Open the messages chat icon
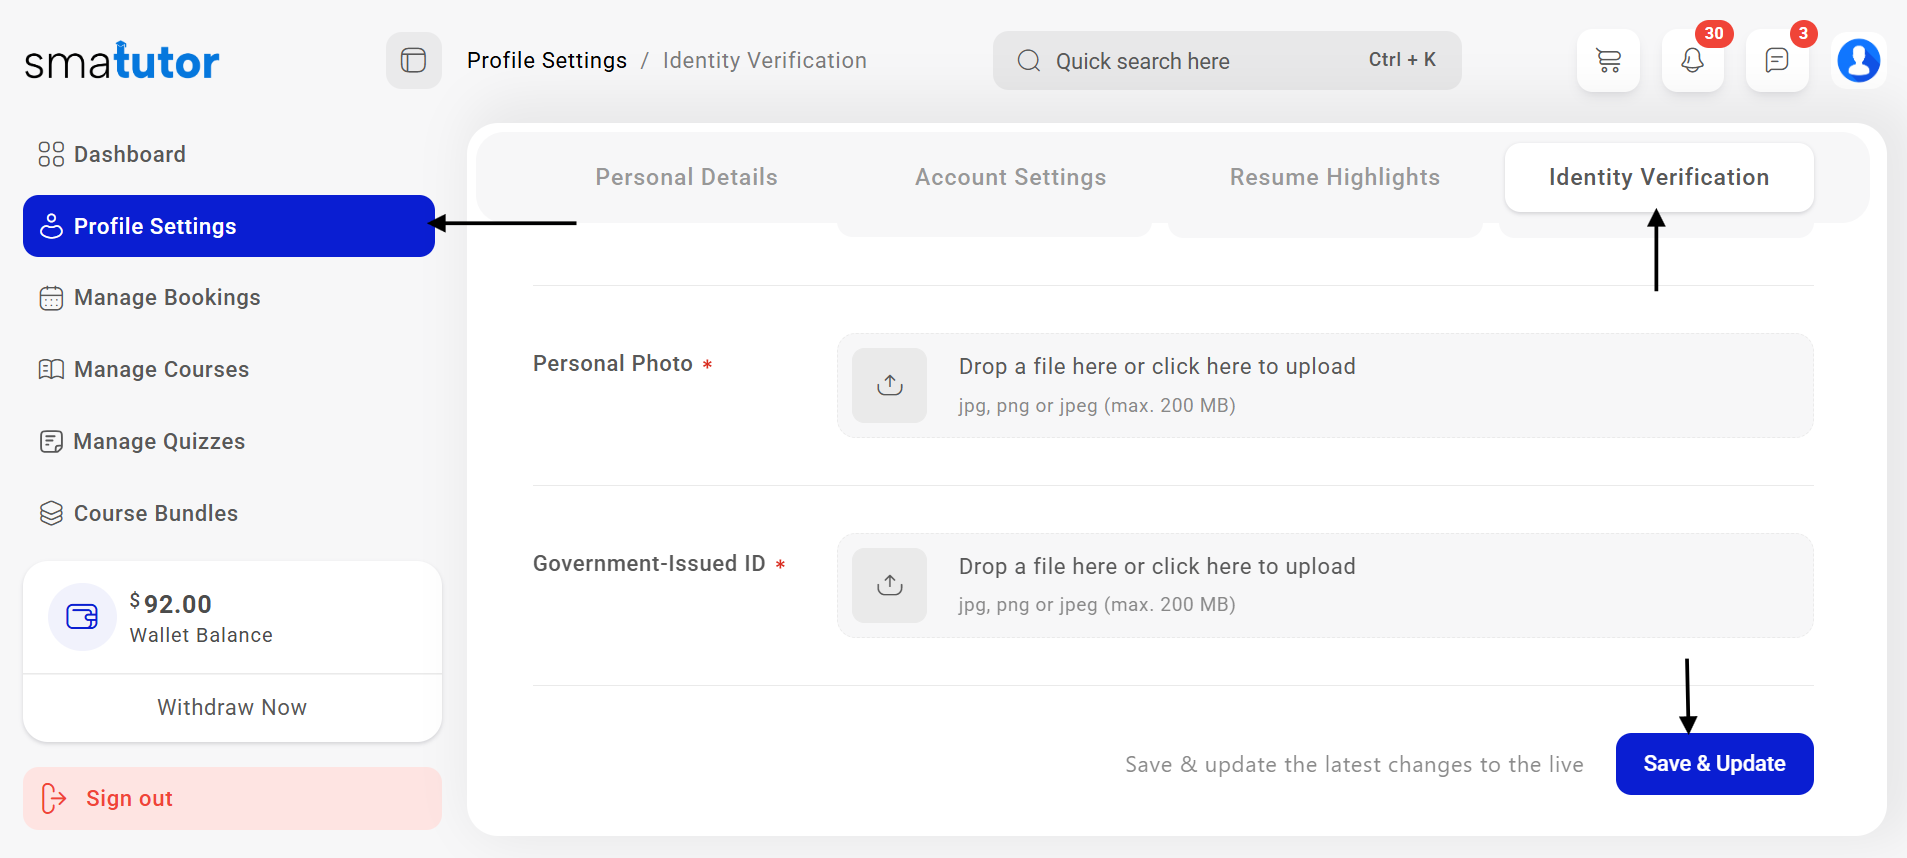The height and width of the screenshot is (858, 1907). click(1777, 61)
